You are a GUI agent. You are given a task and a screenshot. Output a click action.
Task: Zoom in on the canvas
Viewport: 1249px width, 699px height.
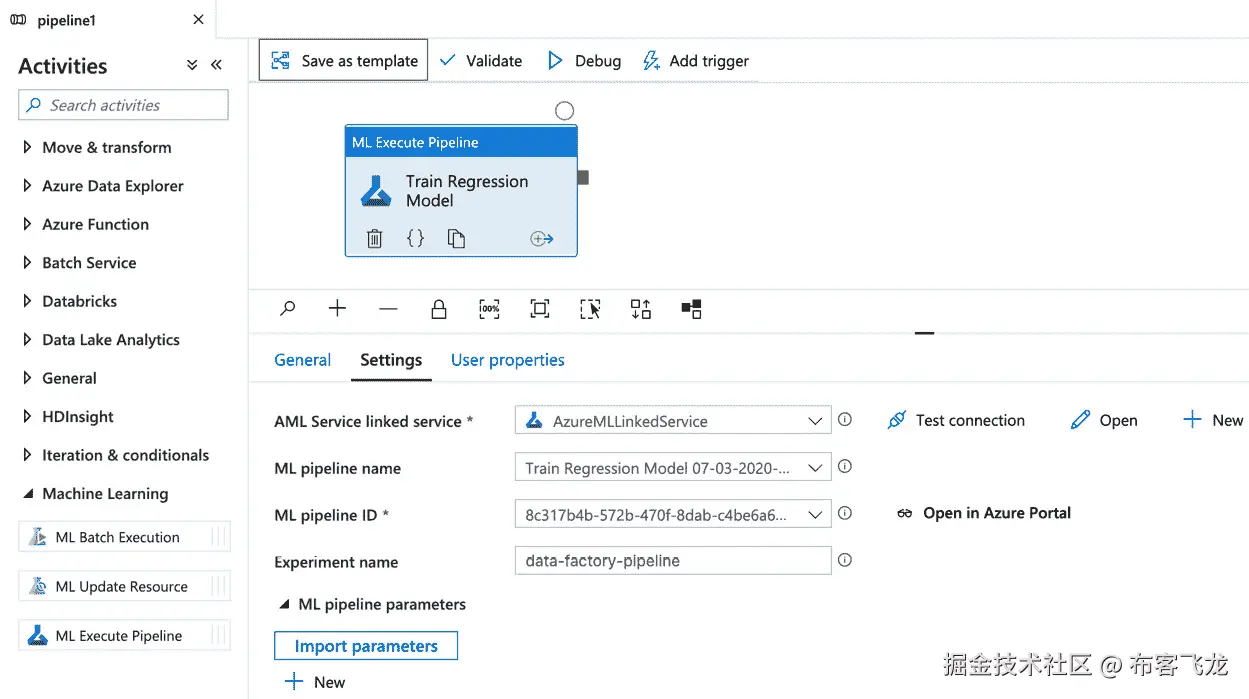(x=337, y=309)
